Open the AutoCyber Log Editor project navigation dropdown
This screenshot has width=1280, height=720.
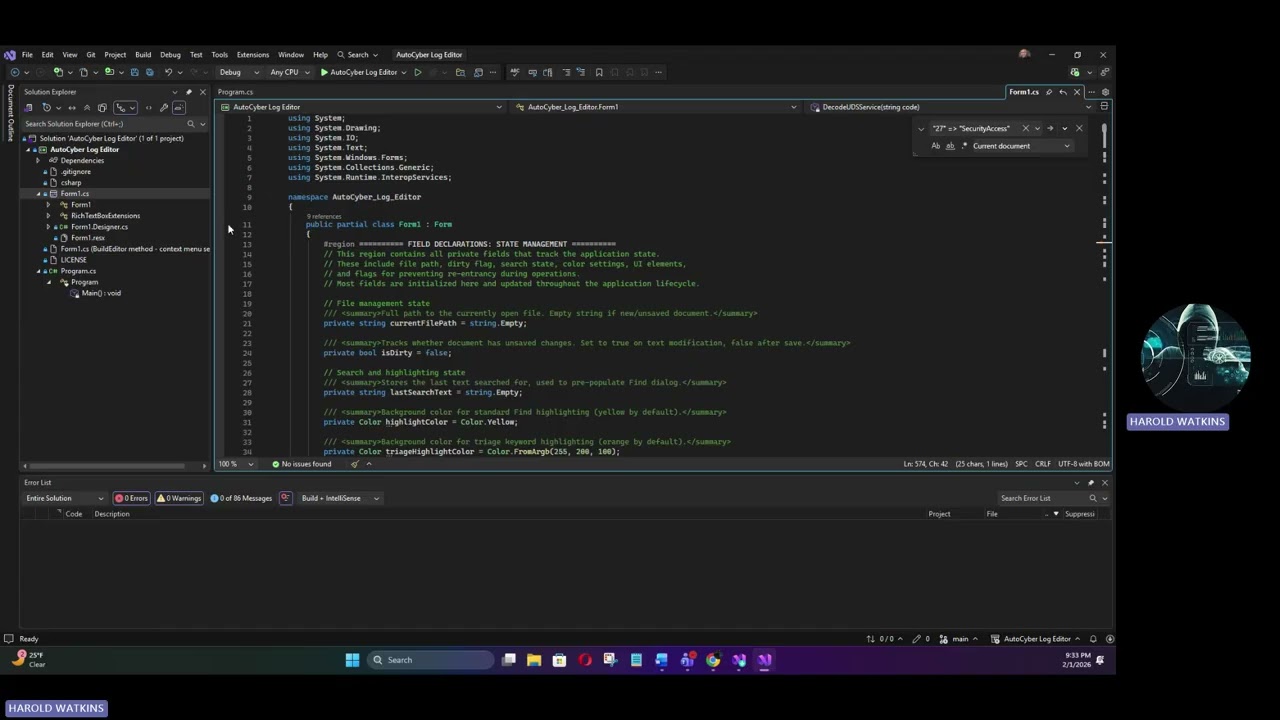click(362, 107)
